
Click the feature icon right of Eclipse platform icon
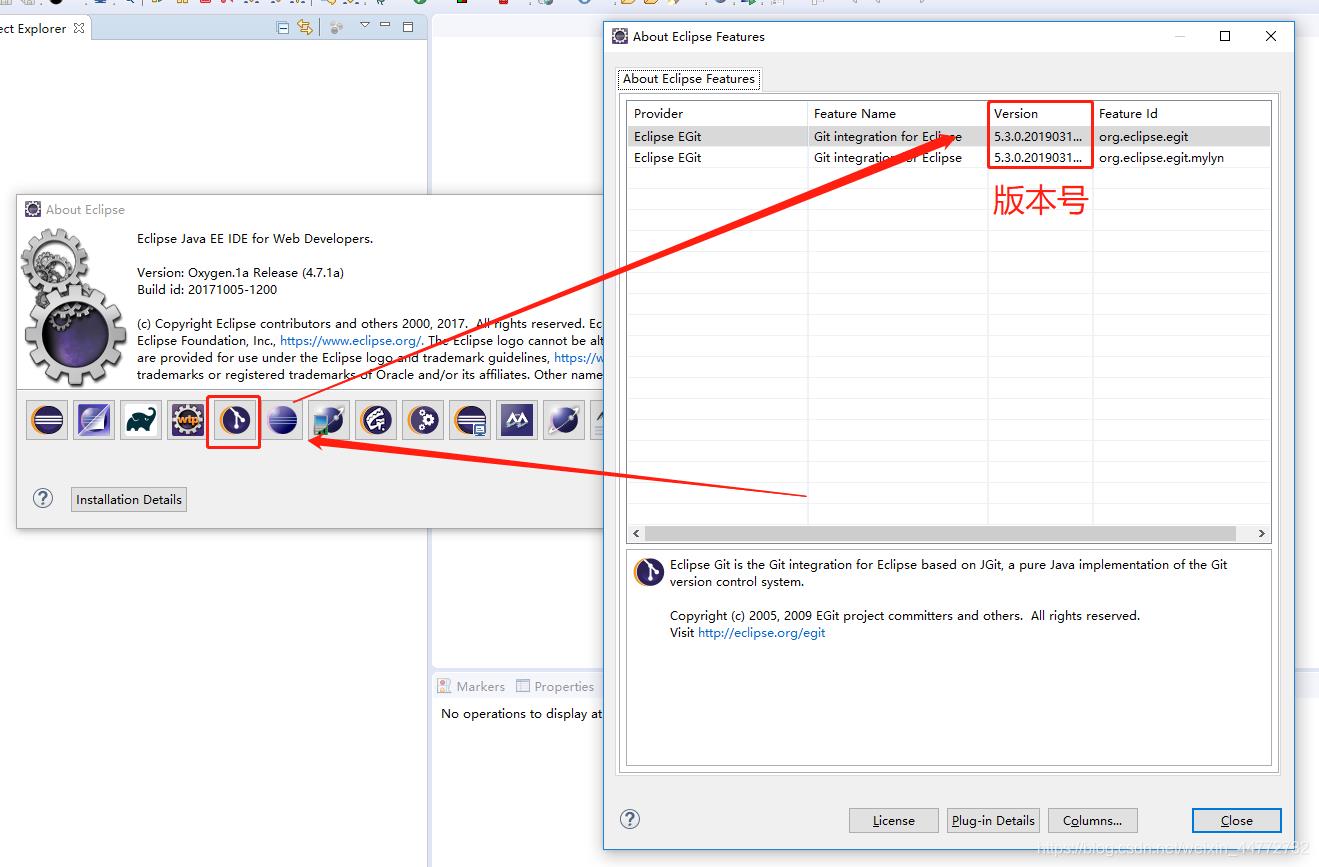[94, 421]
